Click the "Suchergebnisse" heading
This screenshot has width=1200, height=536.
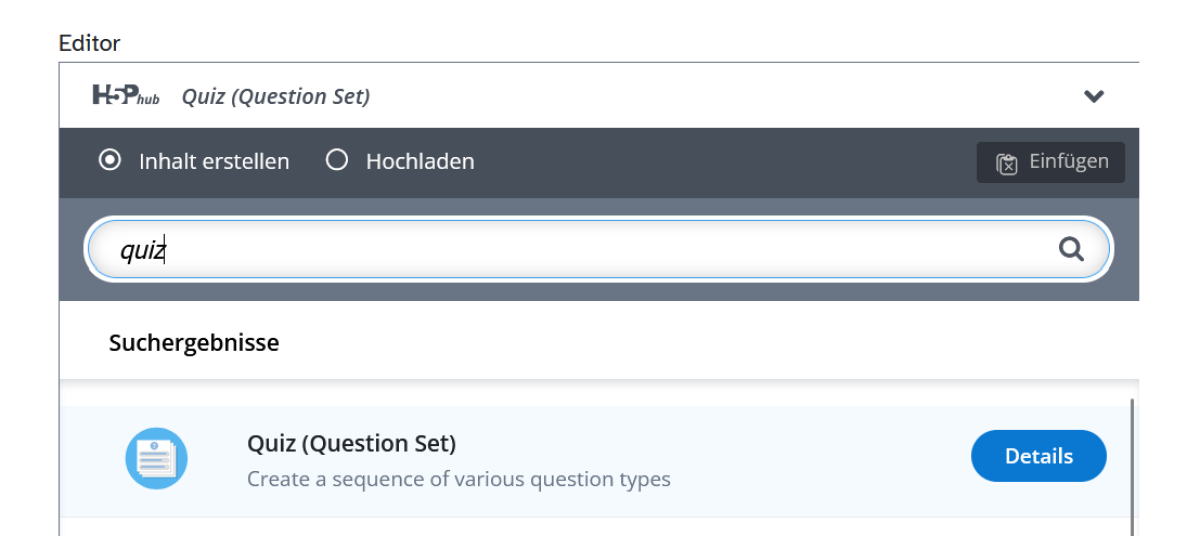(194, 343)
